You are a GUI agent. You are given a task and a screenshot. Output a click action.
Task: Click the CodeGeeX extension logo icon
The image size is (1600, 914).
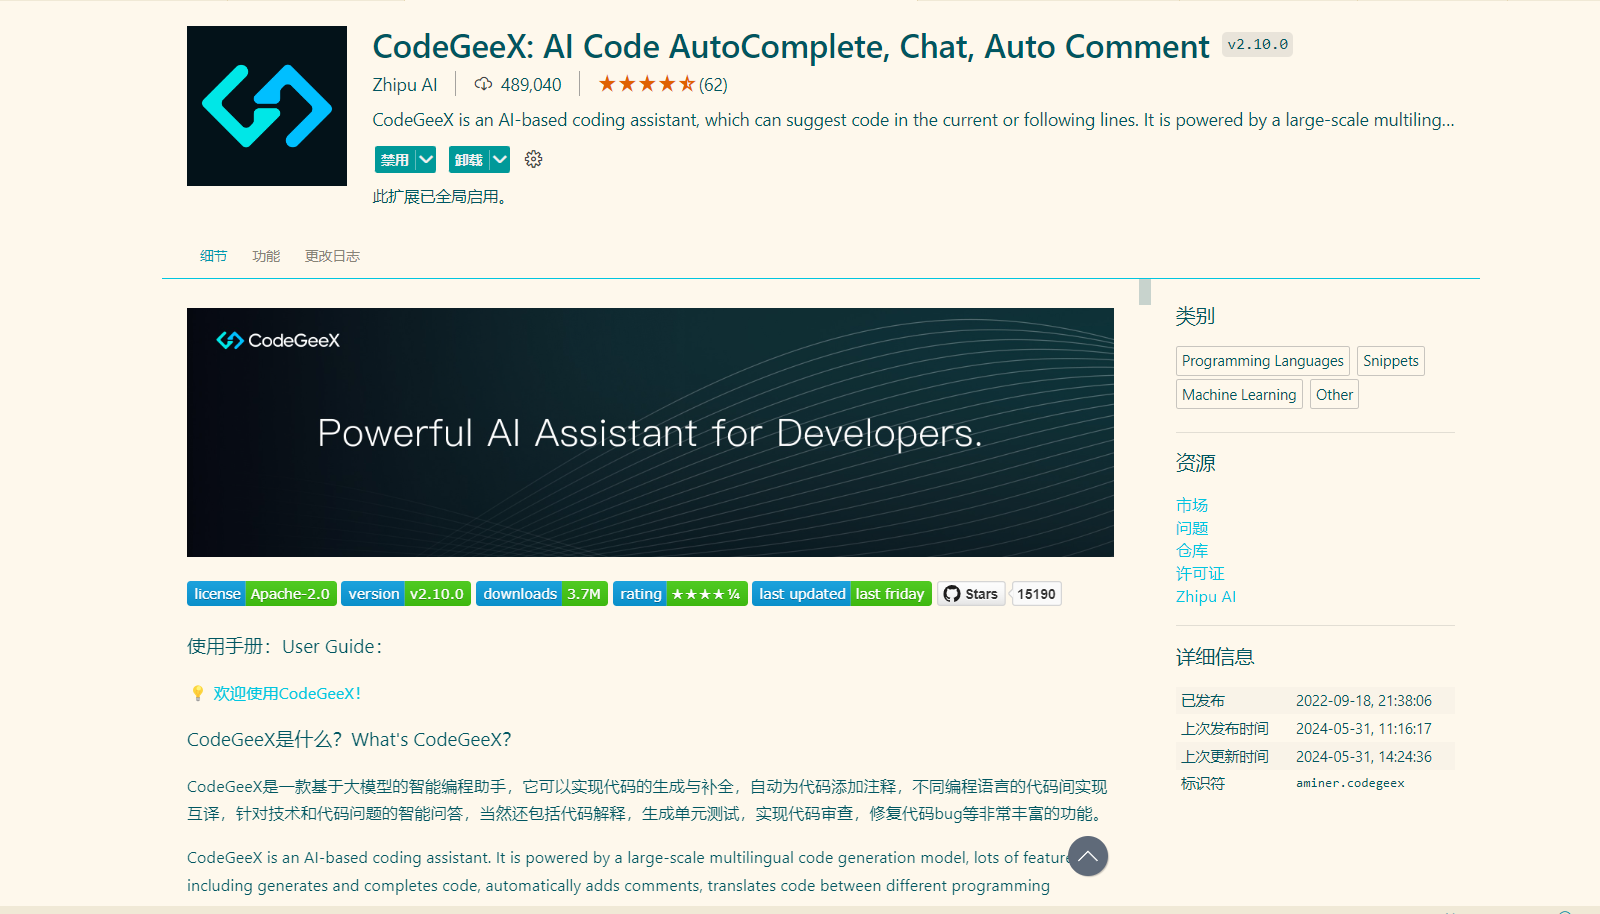pos(267,106)
